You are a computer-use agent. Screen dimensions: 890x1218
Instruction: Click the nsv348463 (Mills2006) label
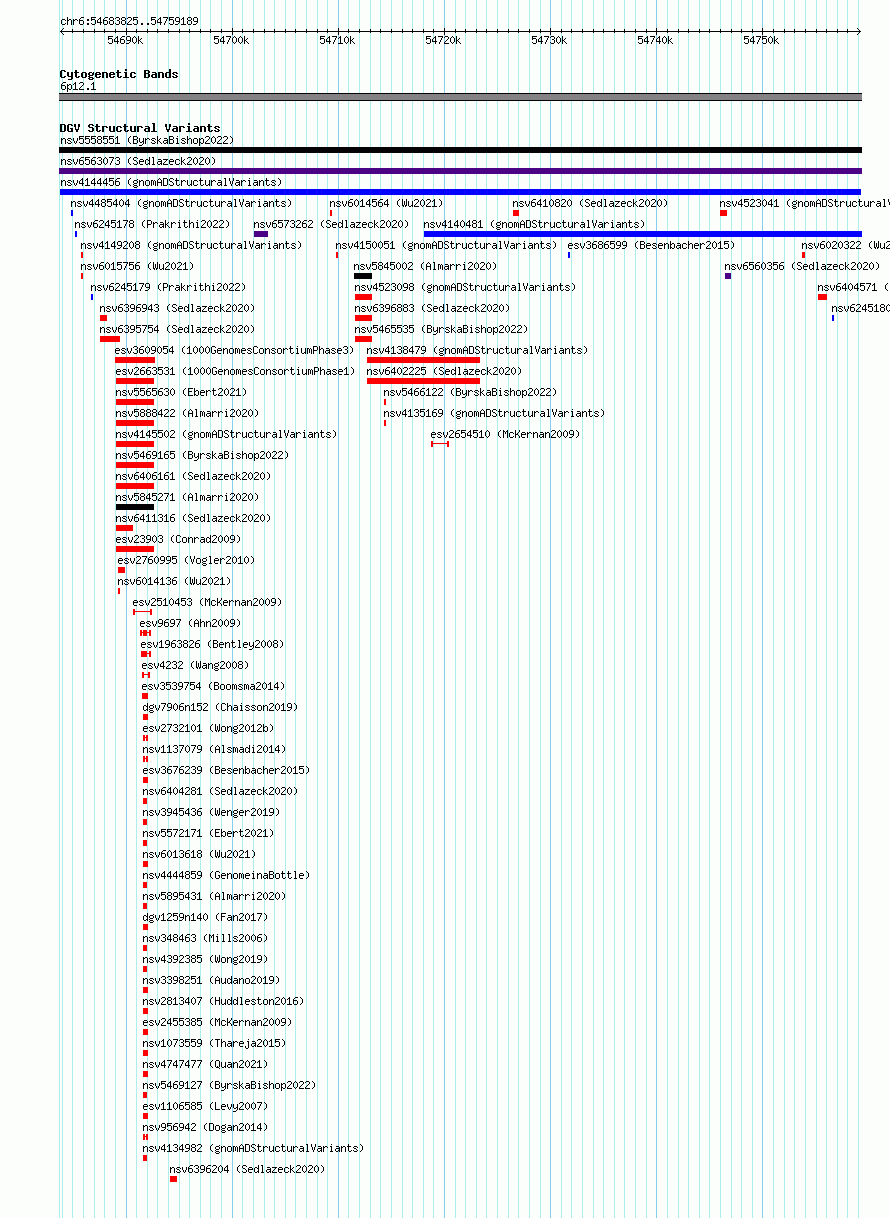click(x=205, y=938)
